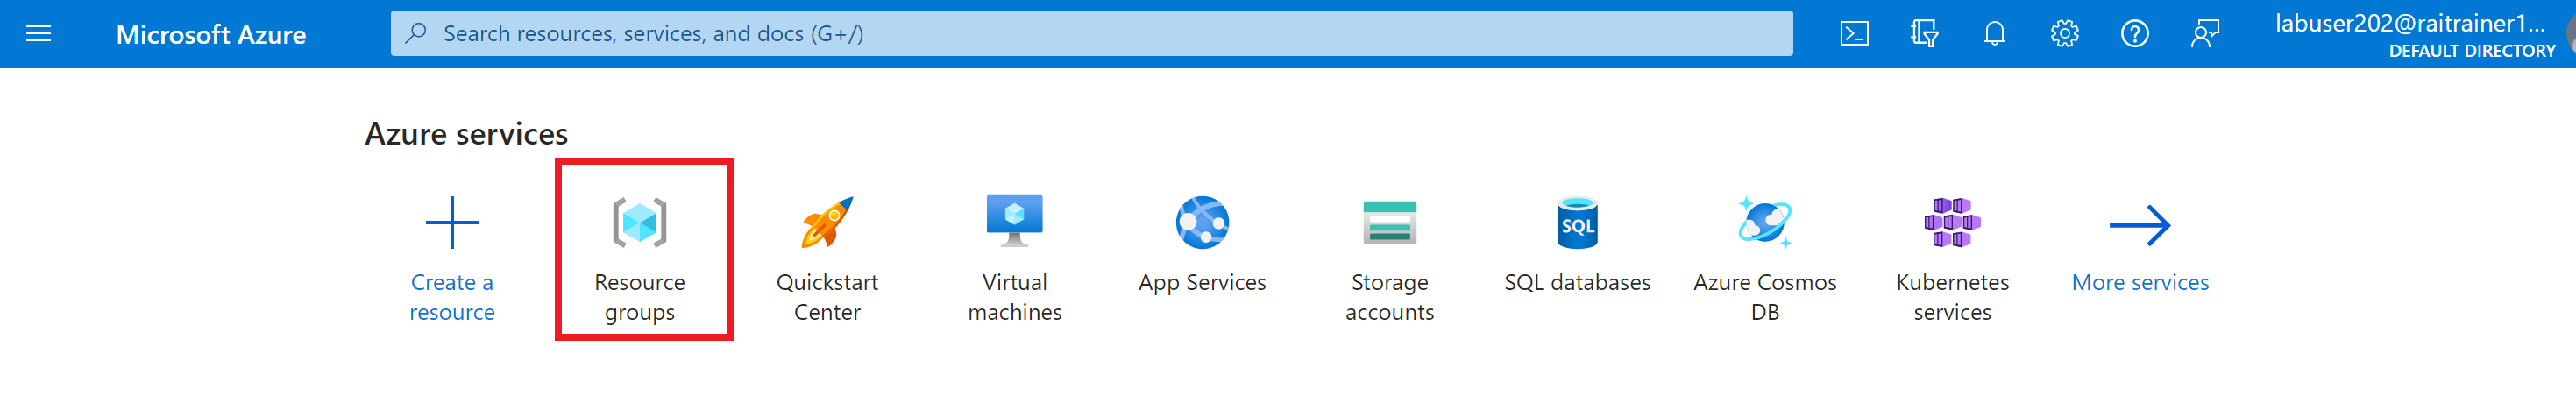Click the Resource groups label
Screen dimensions: 2576x396
(x=640, y=297)
